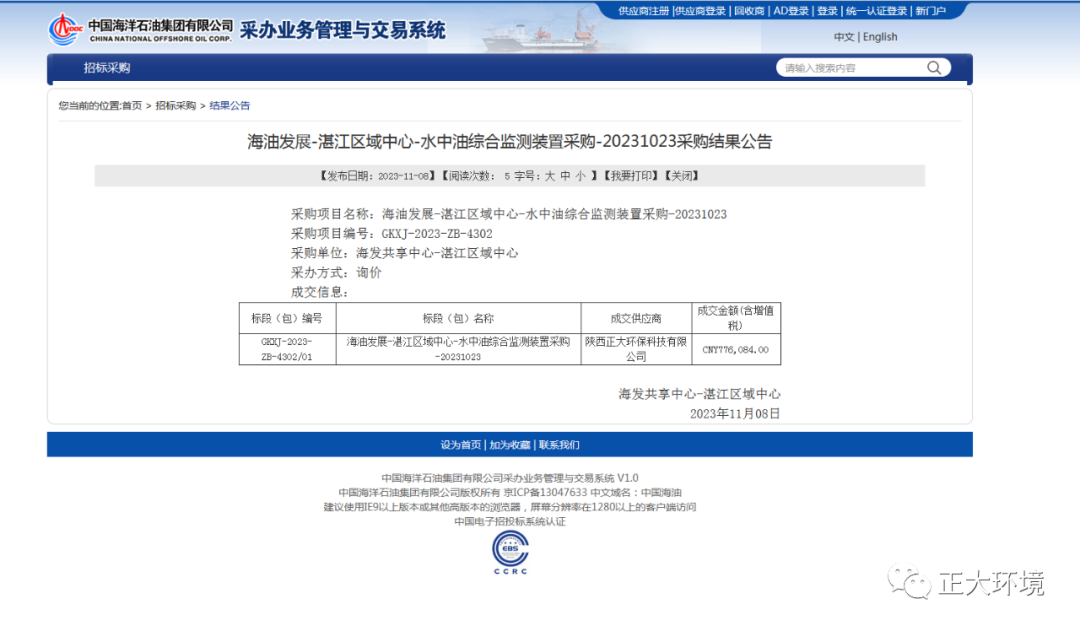Open 供应商登录 link
Image resolution: width=1080 pixels, height=631 pixels.
tap(700, 11)
